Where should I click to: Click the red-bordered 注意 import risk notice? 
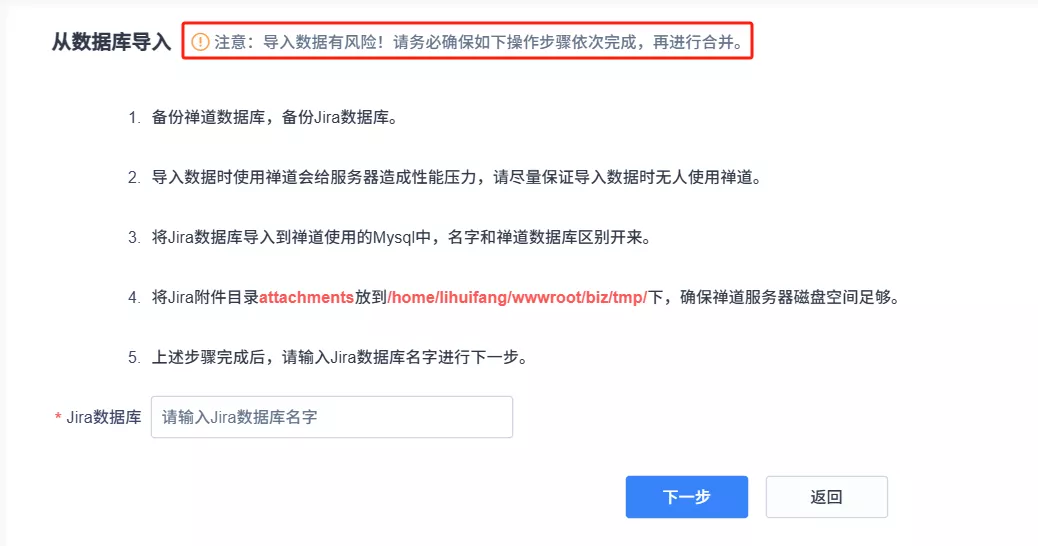(x=467, y=41)
